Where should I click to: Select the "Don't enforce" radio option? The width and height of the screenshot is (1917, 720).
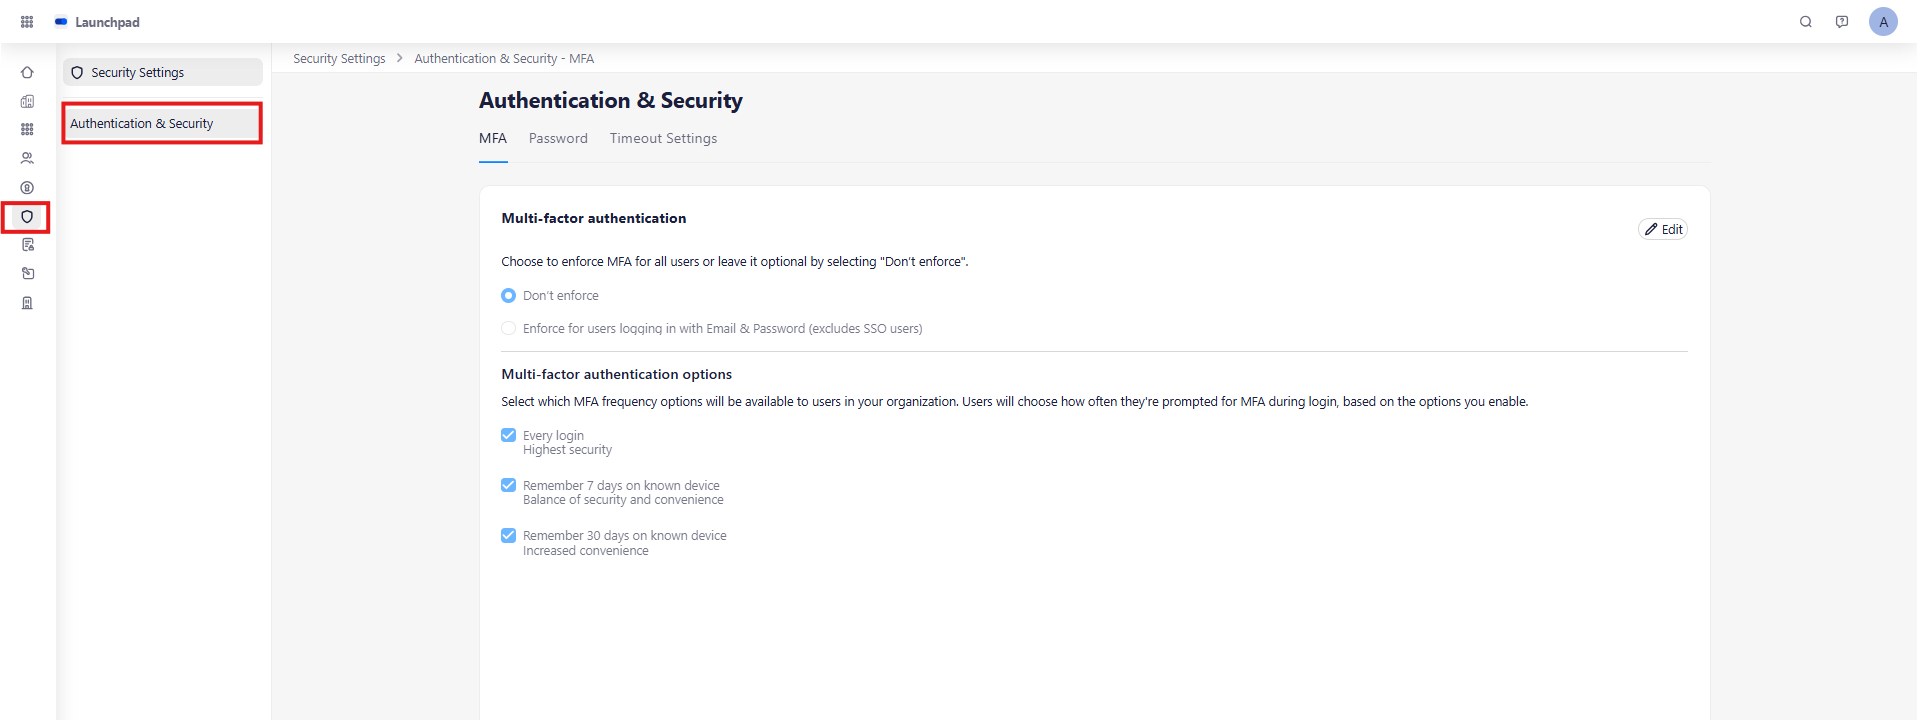(509, 296)
